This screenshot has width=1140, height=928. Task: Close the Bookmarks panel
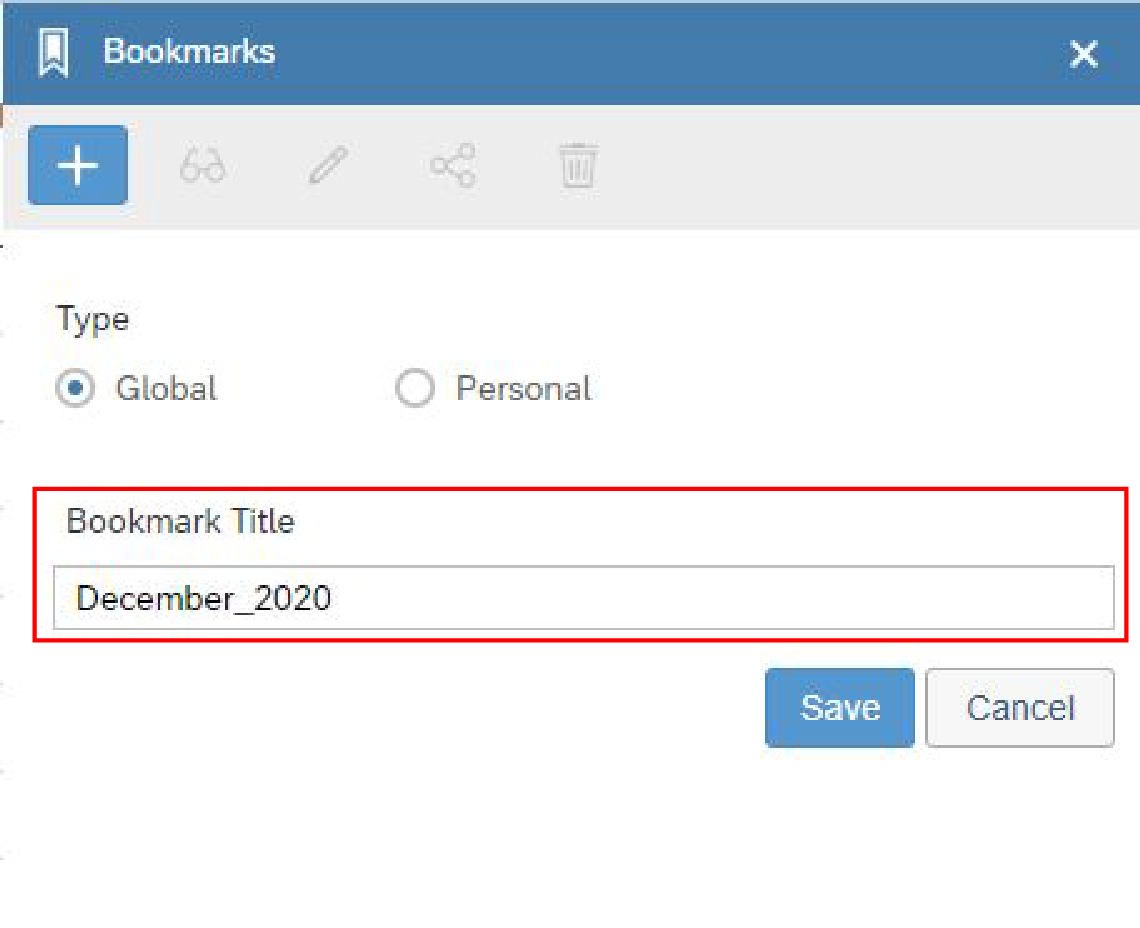(x=1083, y=55)
